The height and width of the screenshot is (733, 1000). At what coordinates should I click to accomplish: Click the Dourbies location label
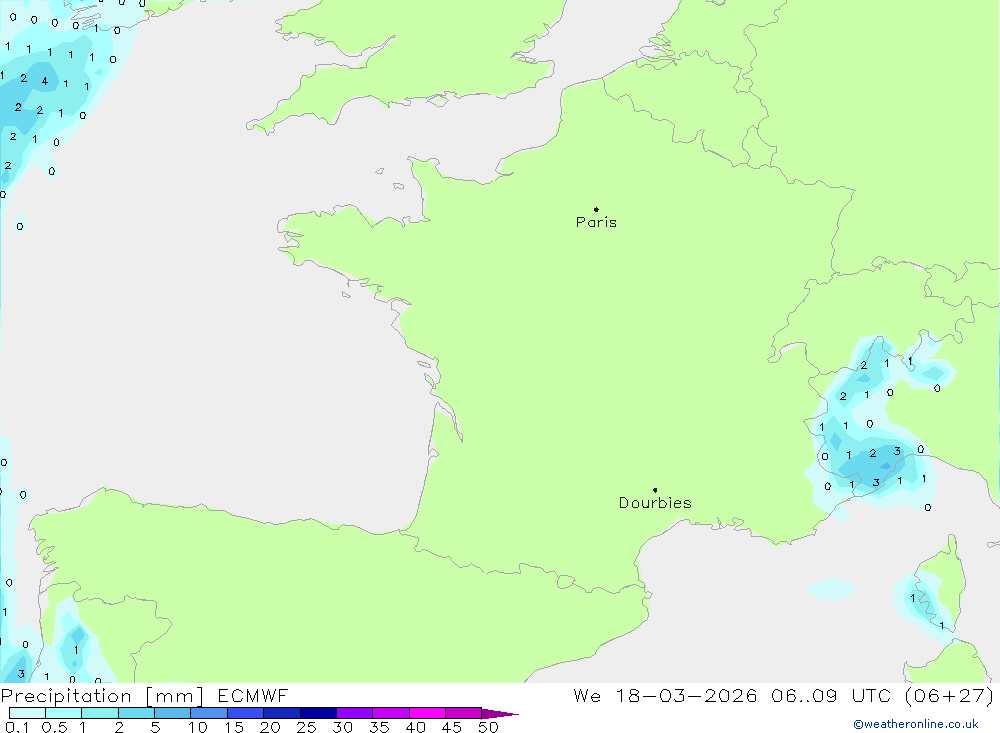pos(655,503)
